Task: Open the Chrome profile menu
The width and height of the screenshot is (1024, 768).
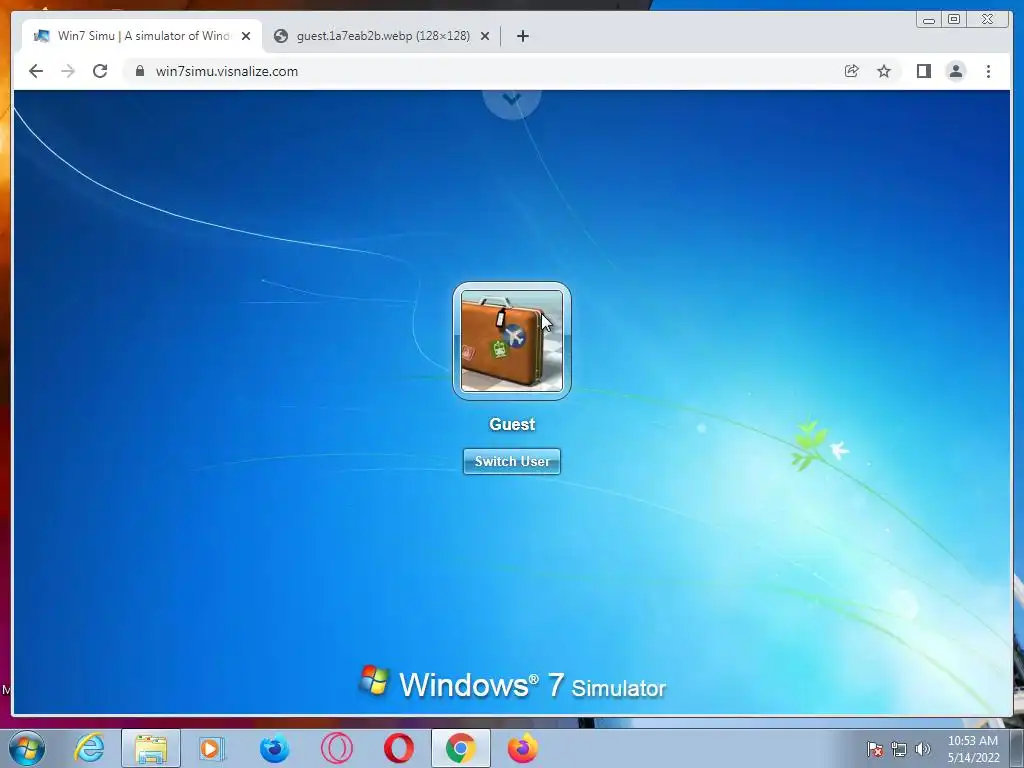Action: tap(956, 71)
